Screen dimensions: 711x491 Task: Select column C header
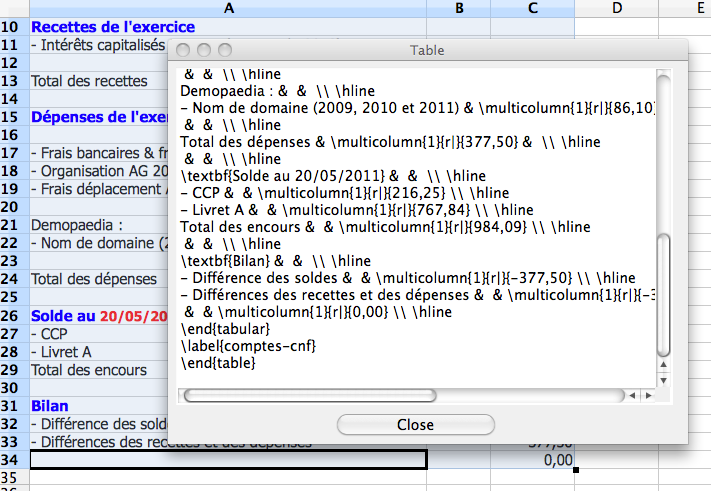tap(533, 8)
